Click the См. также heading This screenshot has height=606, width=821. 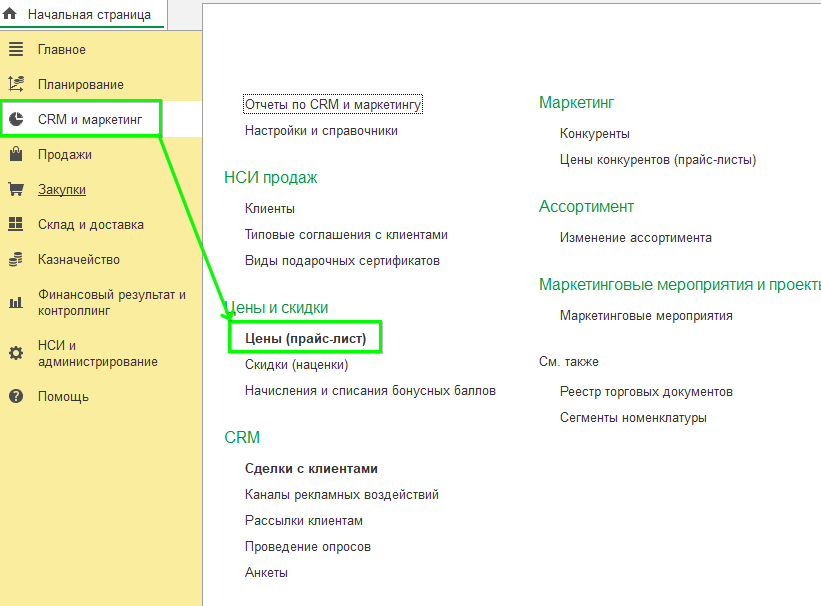pyautogui.click(x=569, y=362)
